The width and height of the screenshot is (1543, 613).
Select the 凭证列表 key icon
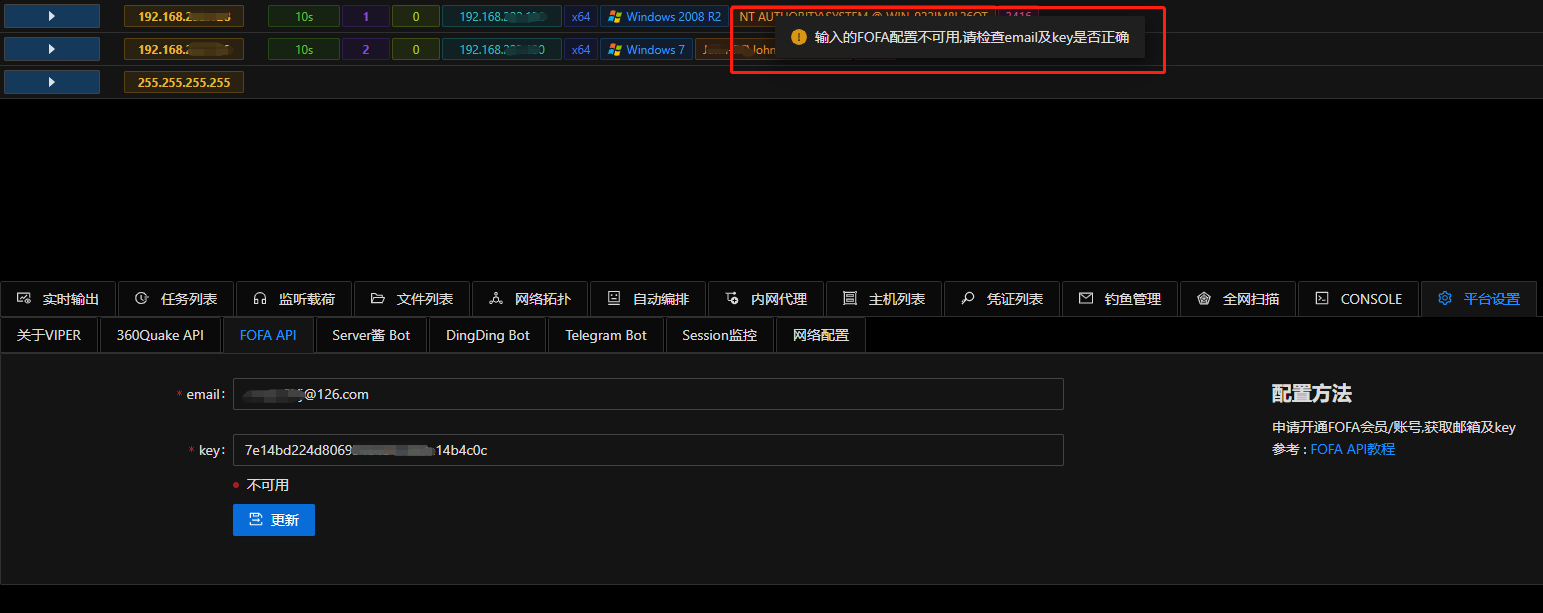(967, 298)
